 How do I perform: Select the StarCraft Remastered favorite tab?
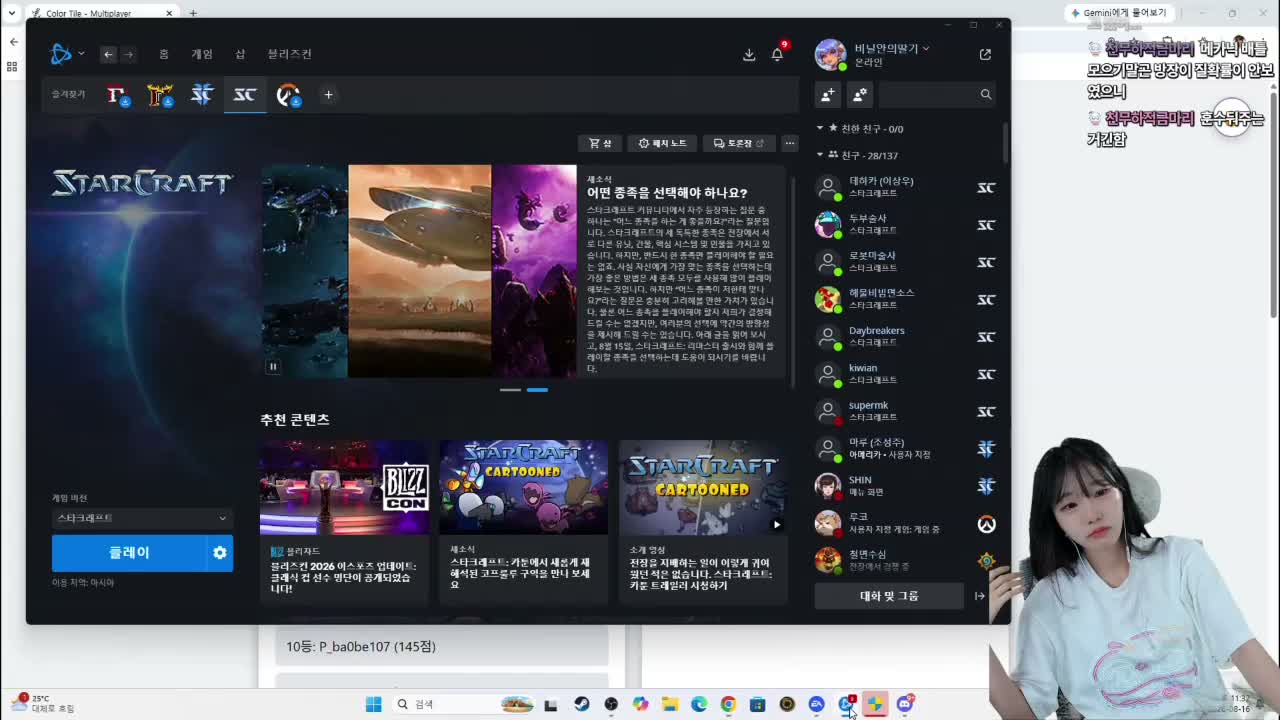coord(245,95)
